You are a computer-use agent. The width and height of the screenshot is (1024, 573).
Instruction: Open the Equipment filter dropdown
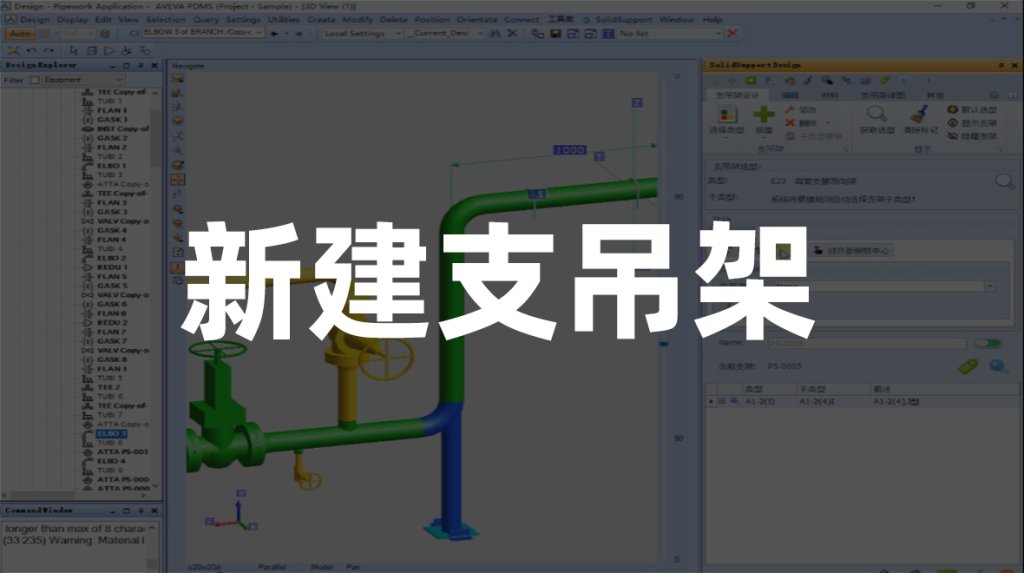point(119,80)
